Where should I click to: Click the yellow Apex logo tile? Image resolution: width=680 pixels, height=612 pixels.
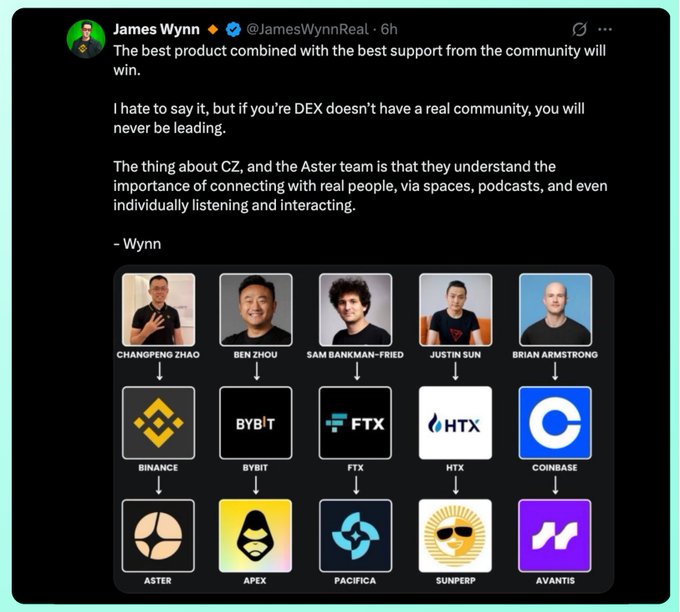(x=255, y=536)
